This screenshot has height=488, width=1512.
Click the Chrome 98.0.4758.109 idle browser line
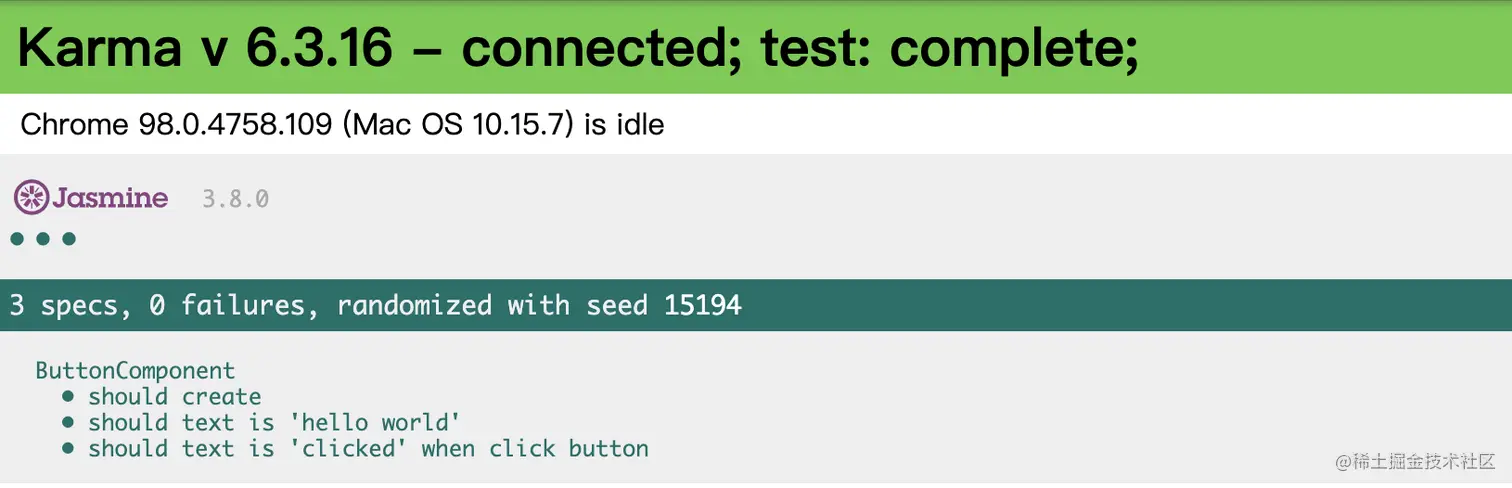click(x=342, y=125)
